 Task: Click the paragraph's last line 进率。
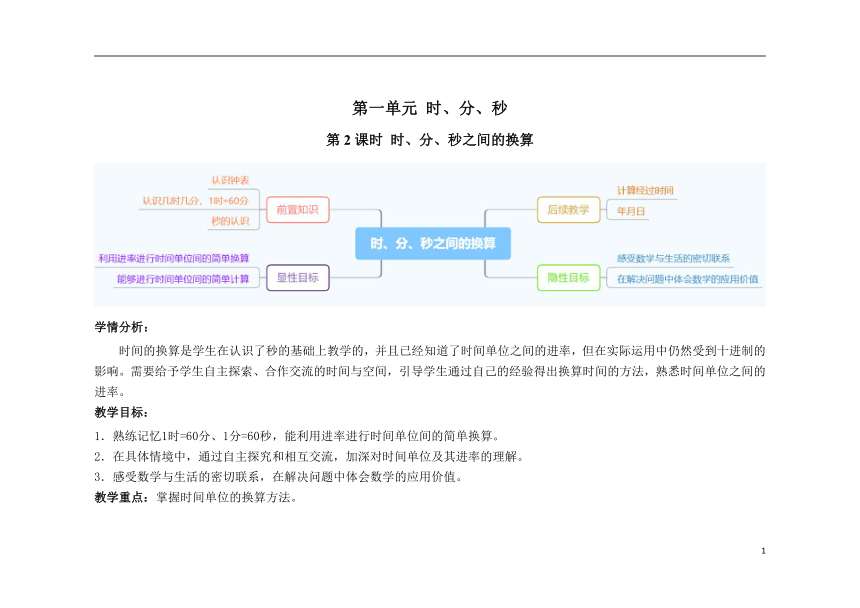(110, 392)
